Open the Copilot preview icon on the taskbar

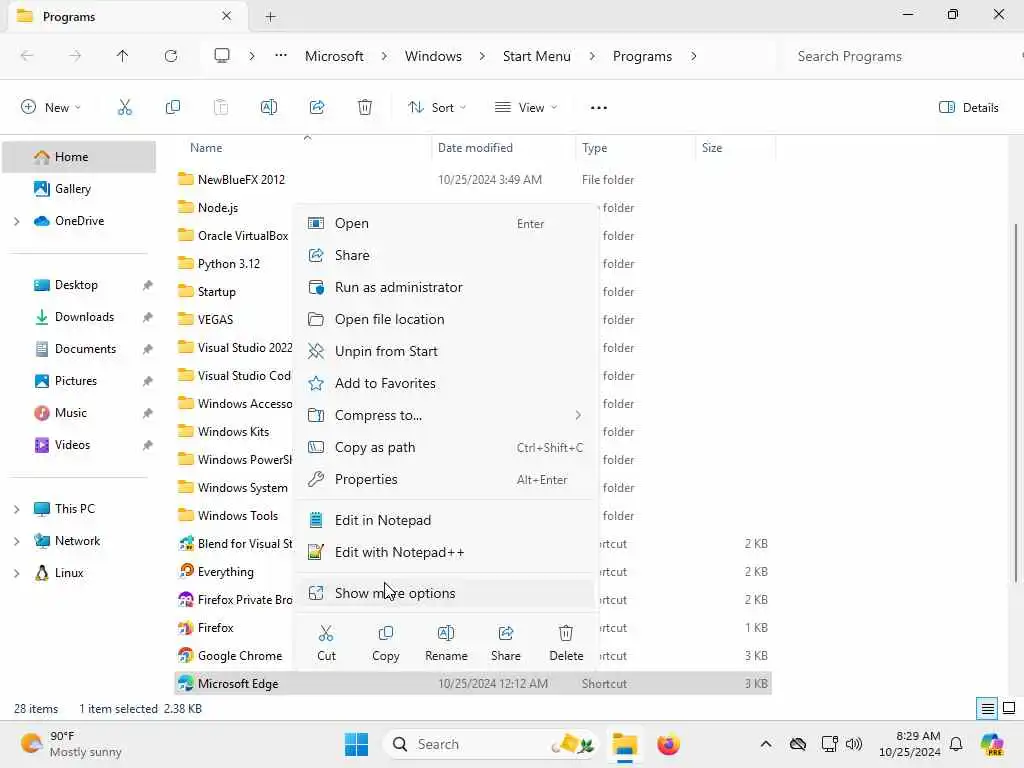coord(992,744)
